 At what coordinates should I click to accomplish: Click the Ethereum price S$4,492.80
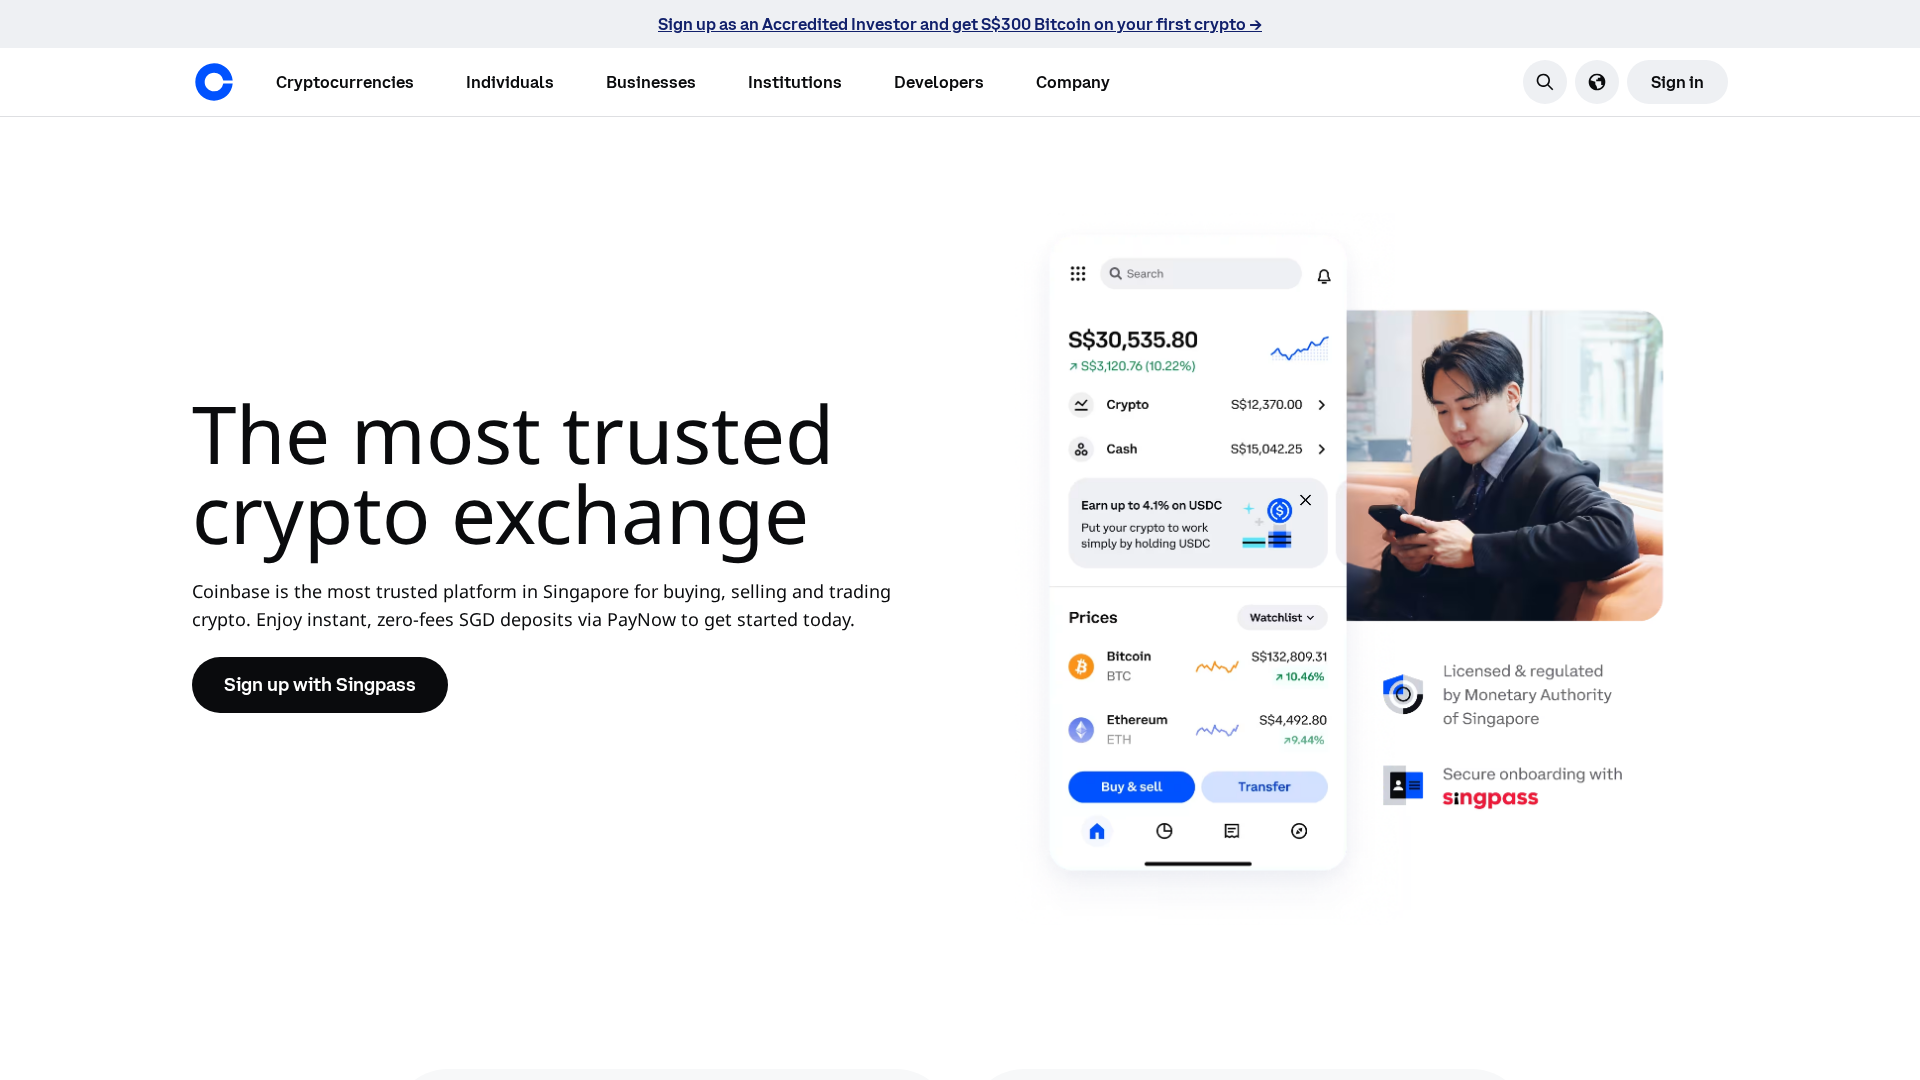coord(1293,720)
